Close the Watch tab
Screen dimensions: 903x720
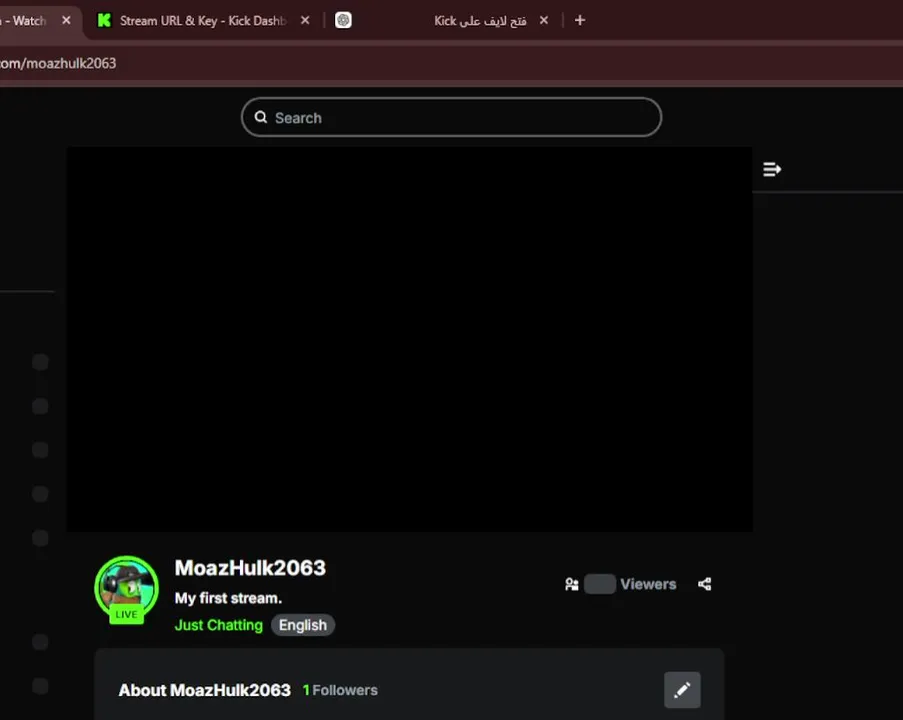pyautogui.click(x=66, y=20)
